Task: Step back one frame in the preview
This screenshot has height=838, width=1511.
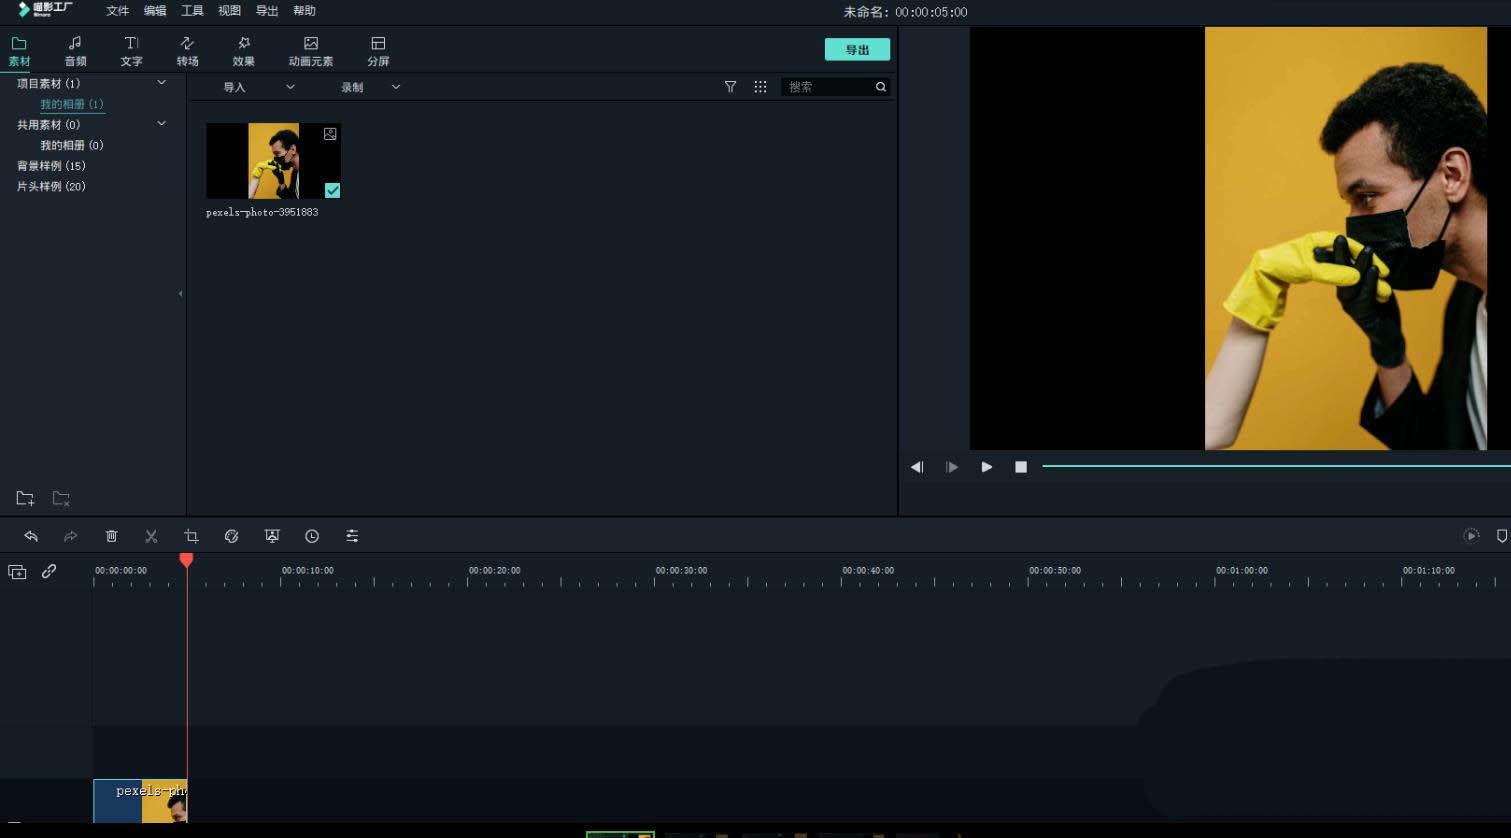Action: pos(917,467)
